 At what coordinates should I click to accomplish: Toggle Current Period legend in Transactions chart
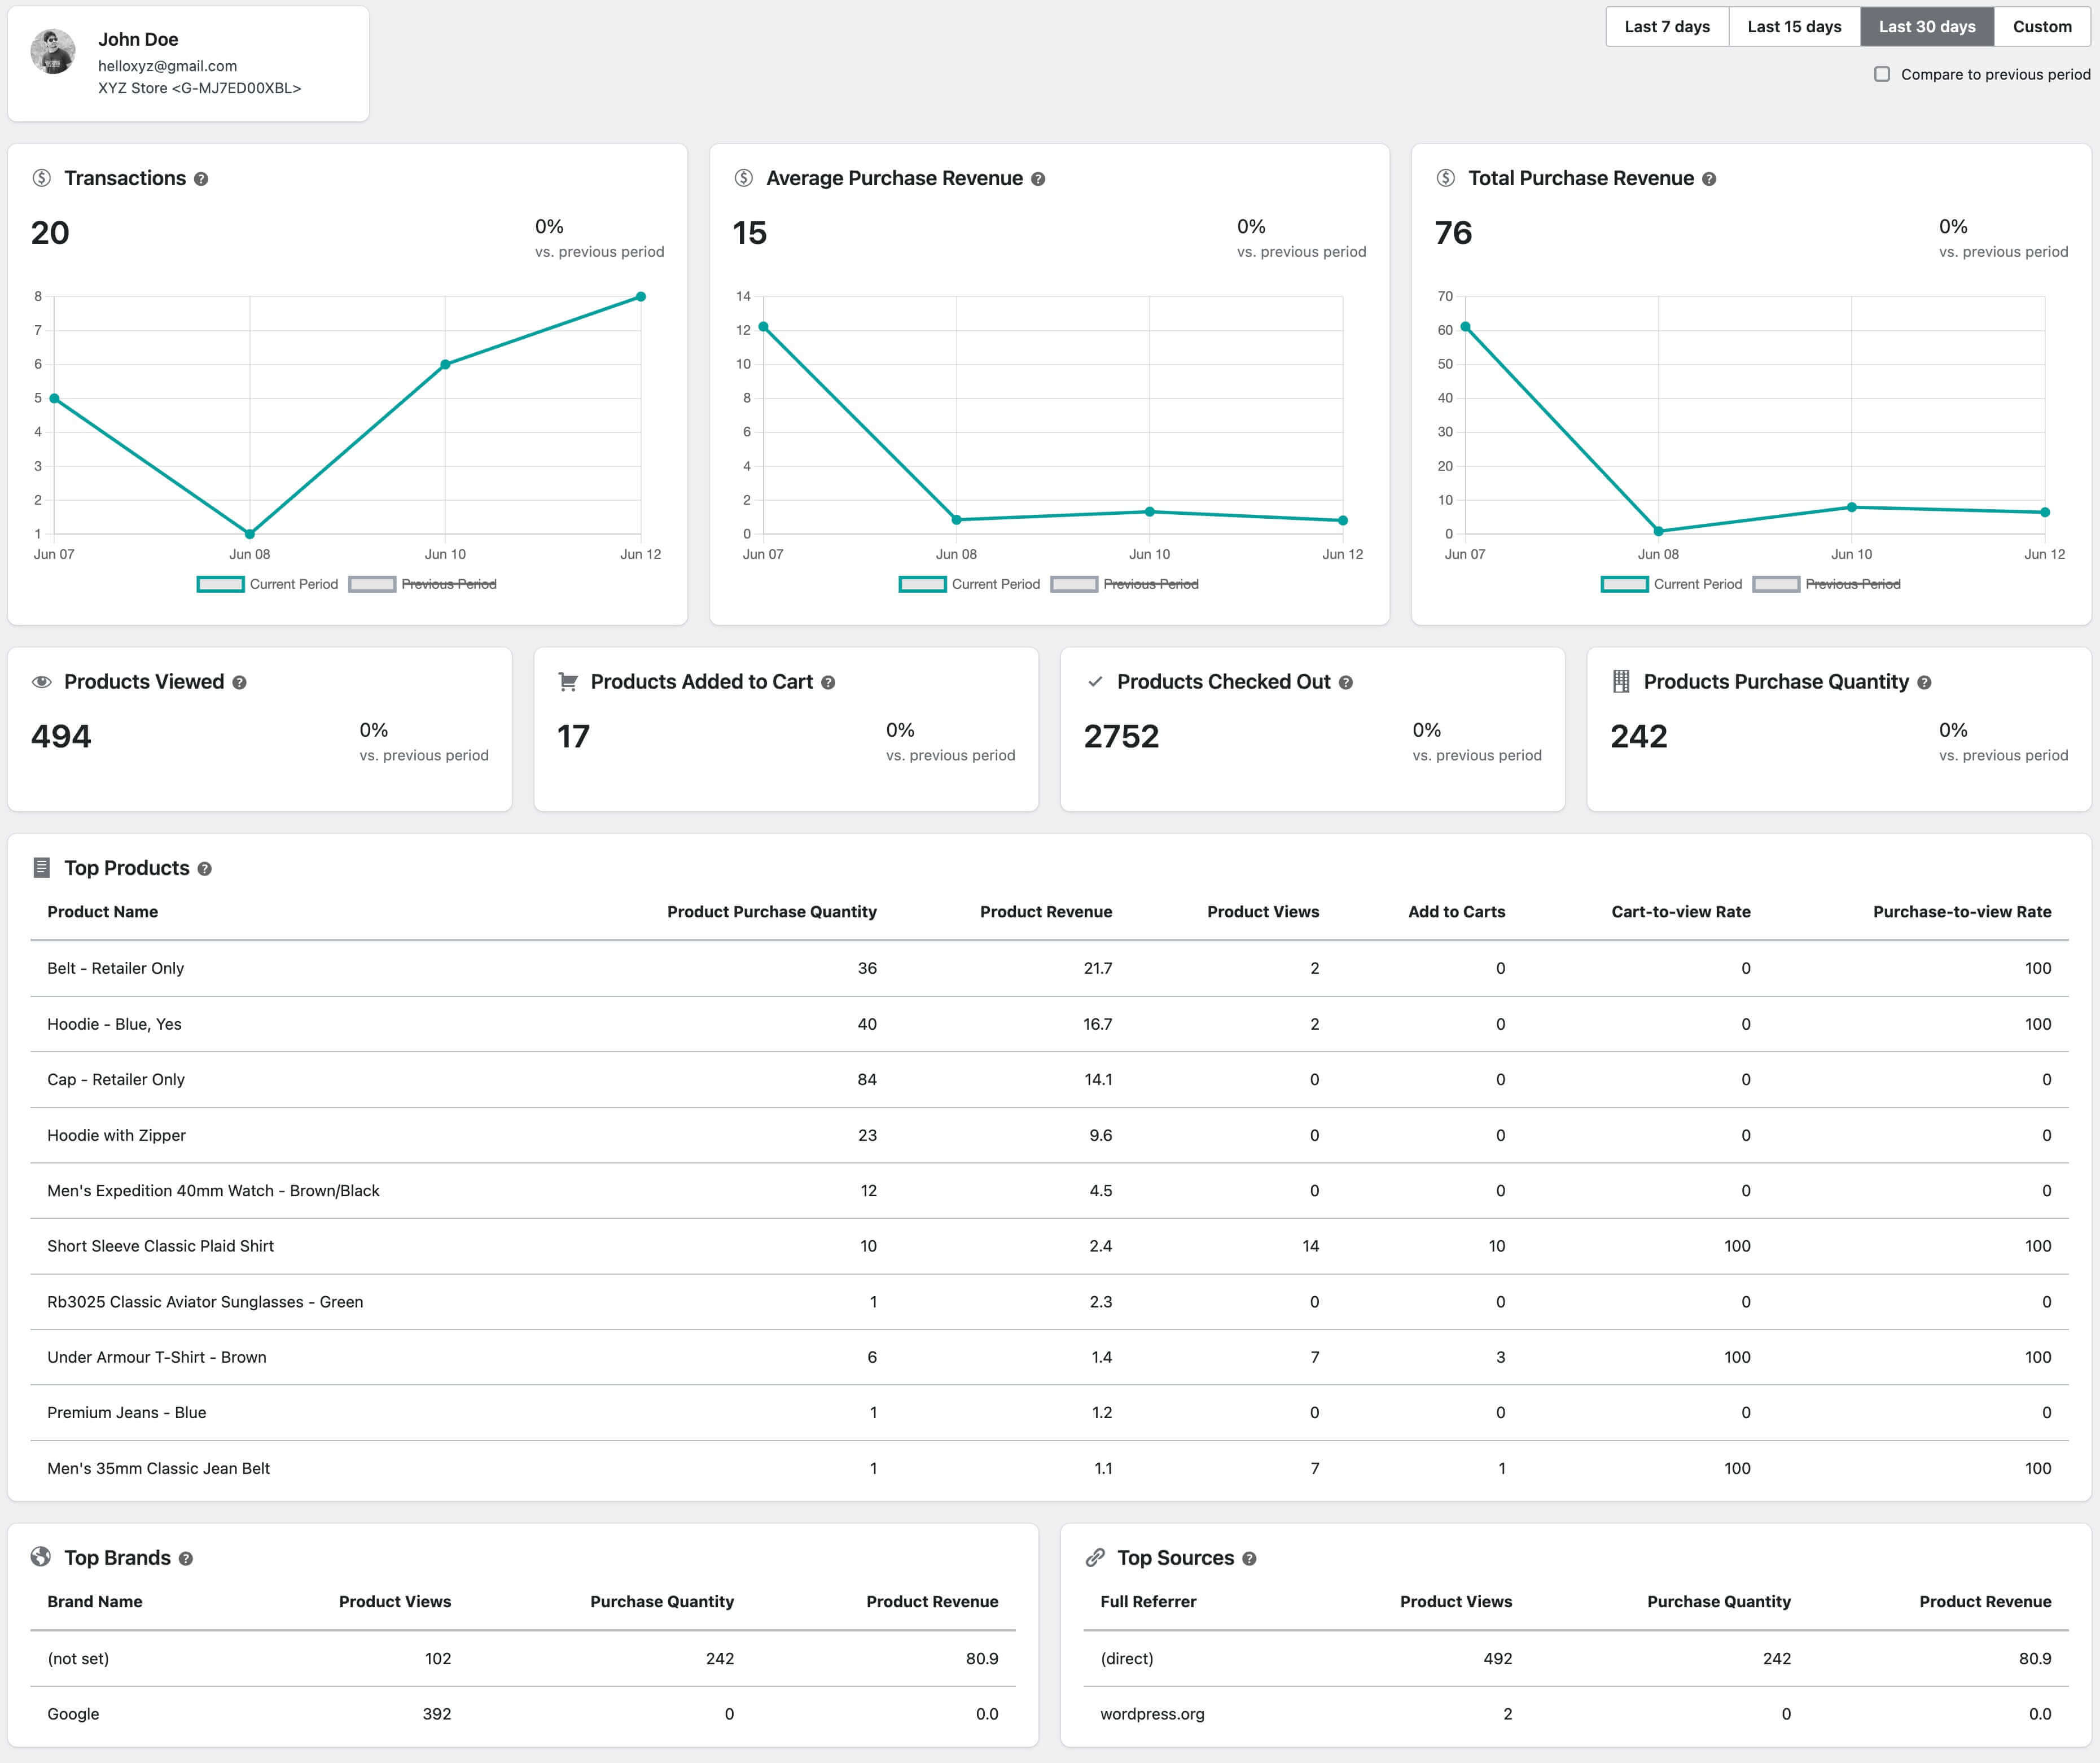pyautogui.click(x=267, y=584)
